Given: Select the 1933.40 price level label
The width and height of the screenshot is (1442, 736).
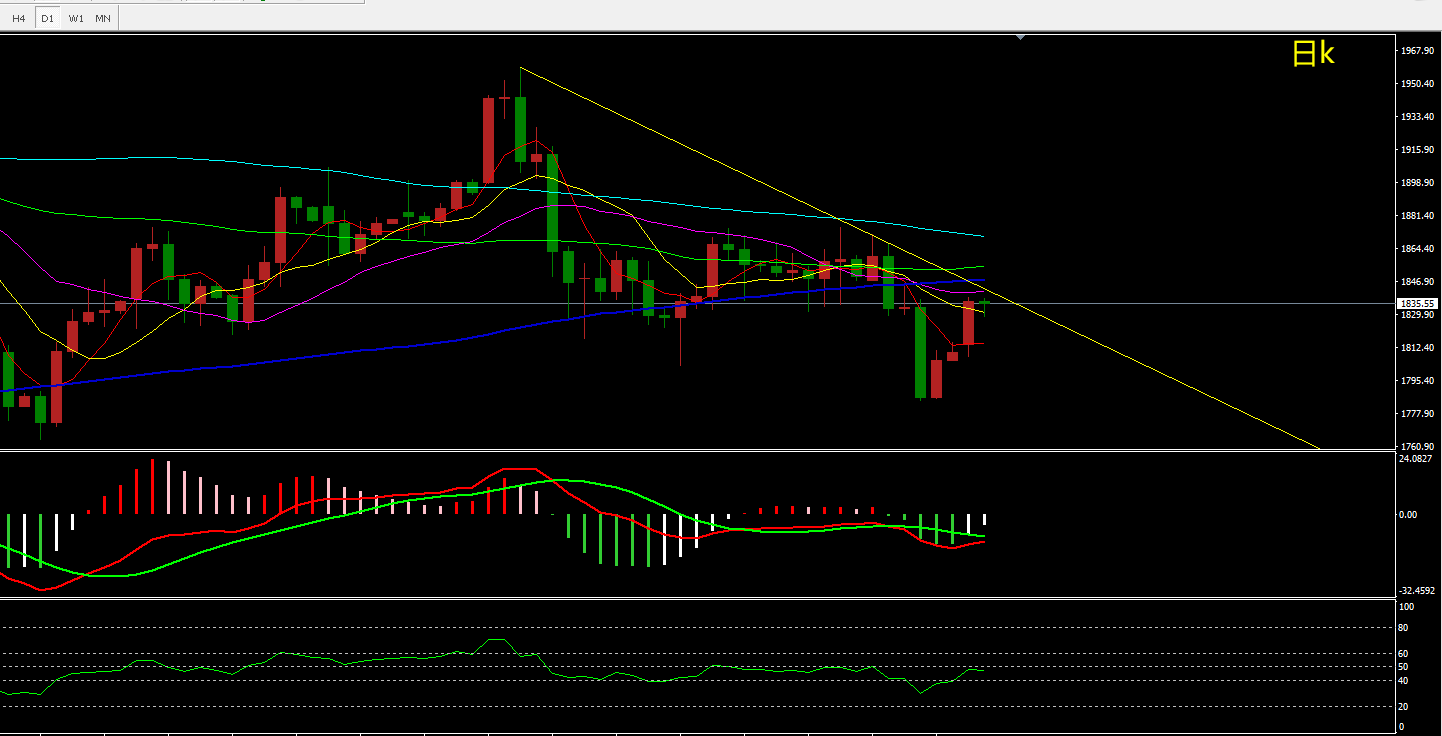Looking at the screenshot, I should (x=1419, y=117).
